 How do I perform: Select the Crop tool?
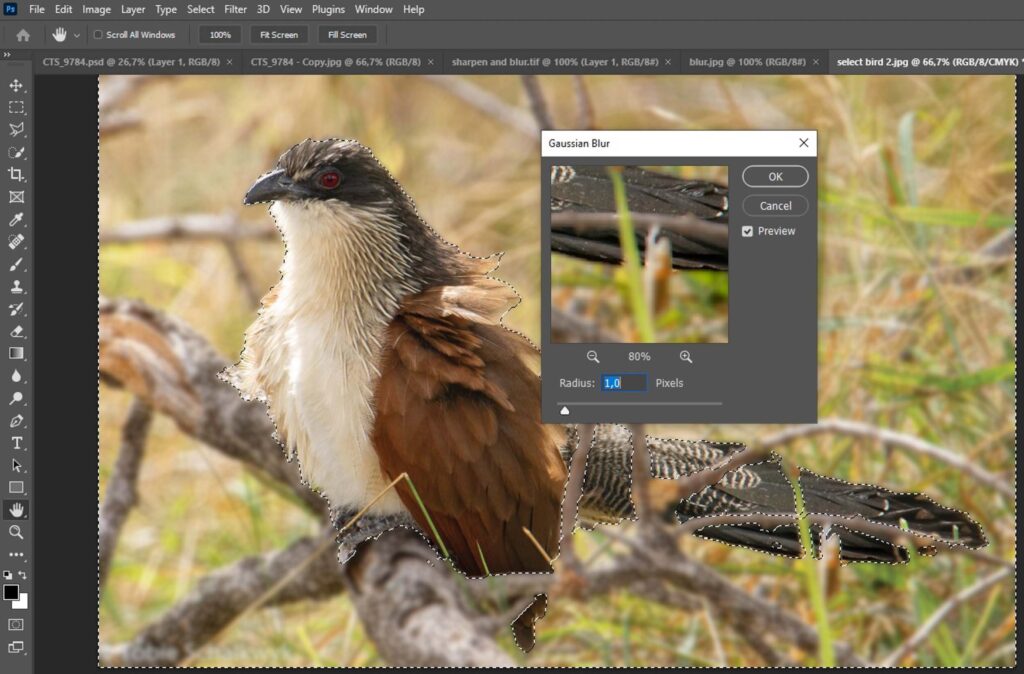tap(16, 175)
